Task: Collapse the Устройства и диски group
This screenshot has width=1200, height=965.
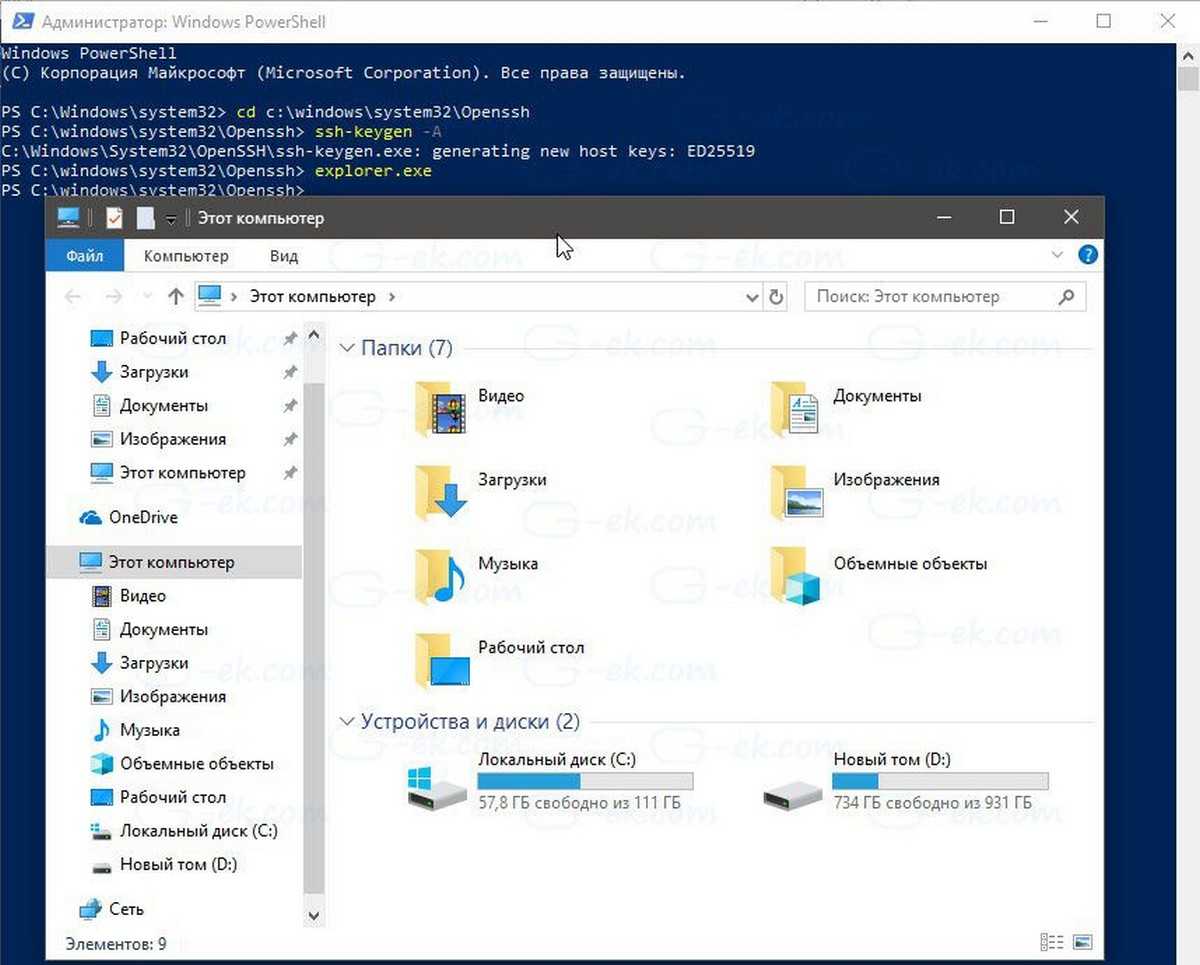Action: [347, 721]
